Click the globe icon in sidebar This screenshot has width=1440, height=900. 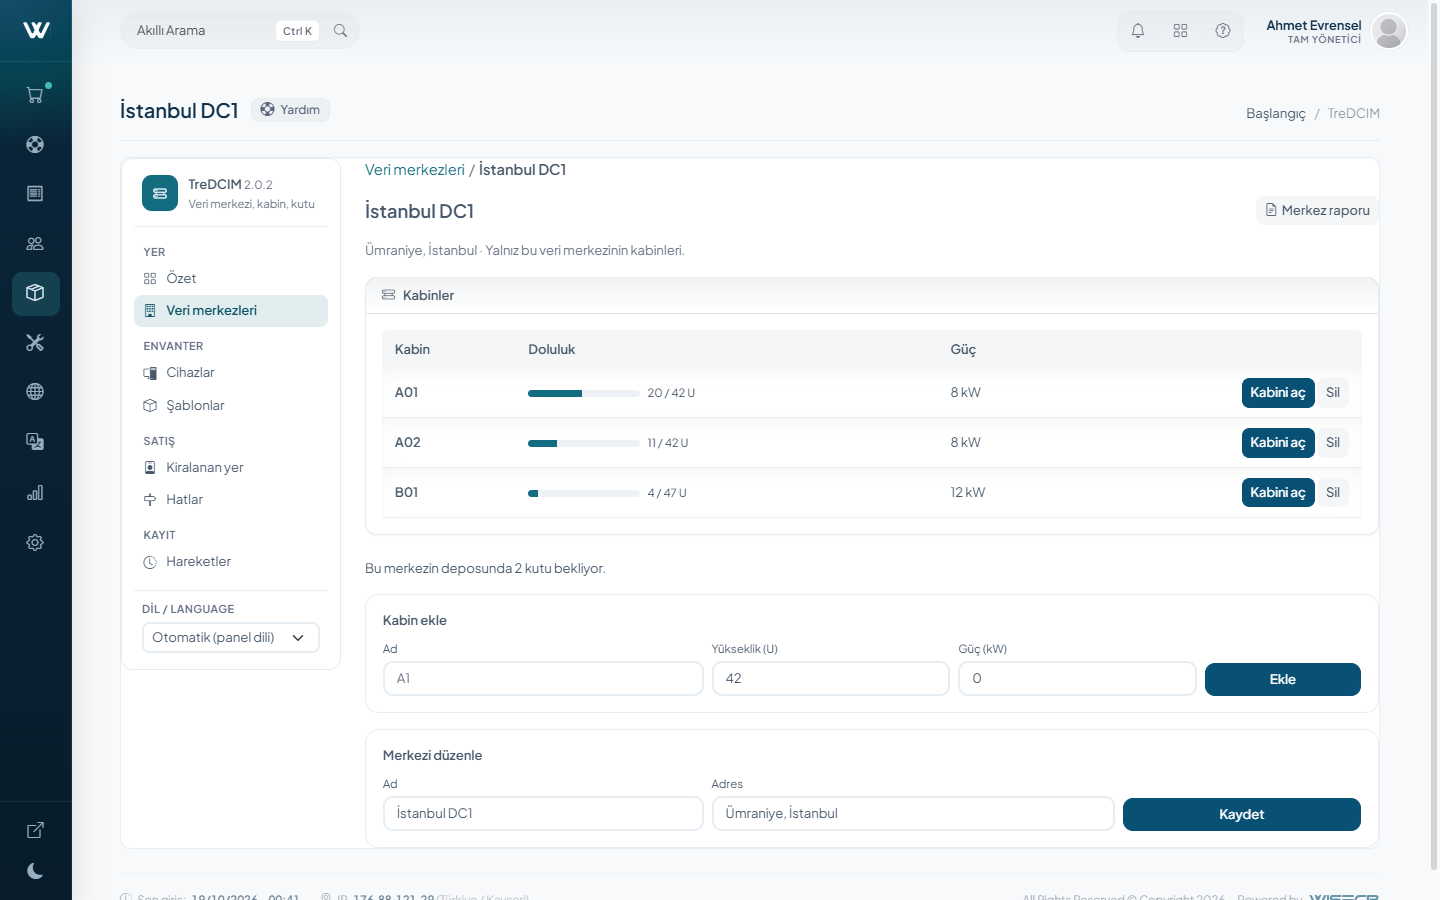[x=35, y=392]
